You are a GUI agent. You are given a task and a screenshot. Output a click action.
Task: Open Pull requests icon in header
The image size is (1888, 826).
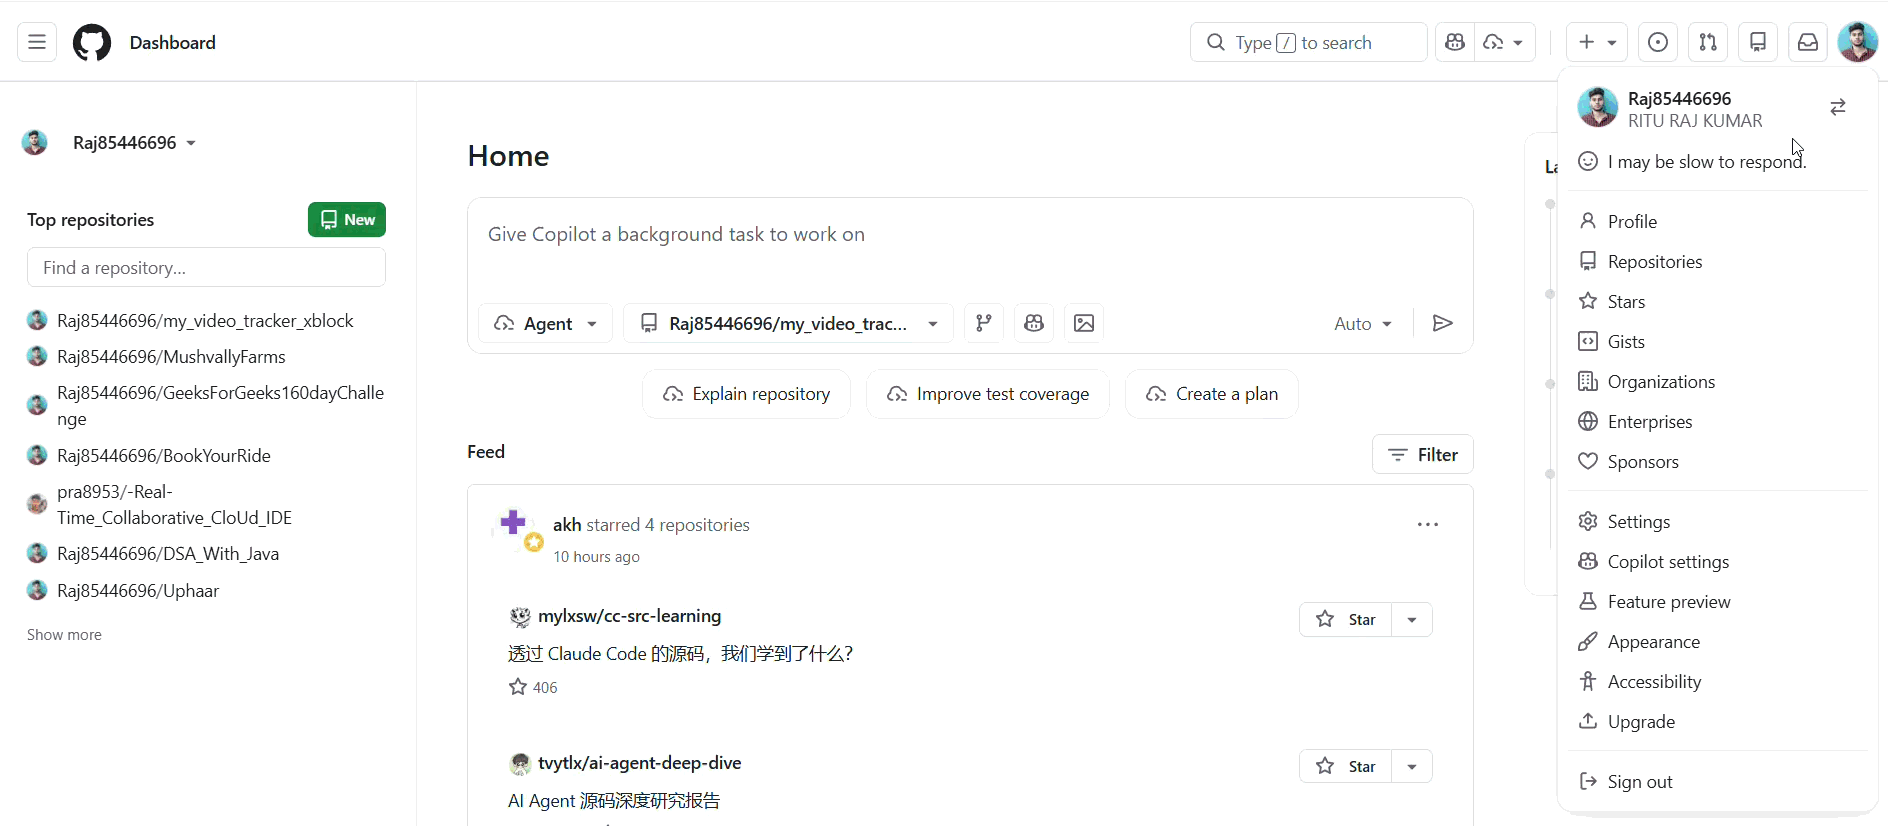coord(1708,42)
